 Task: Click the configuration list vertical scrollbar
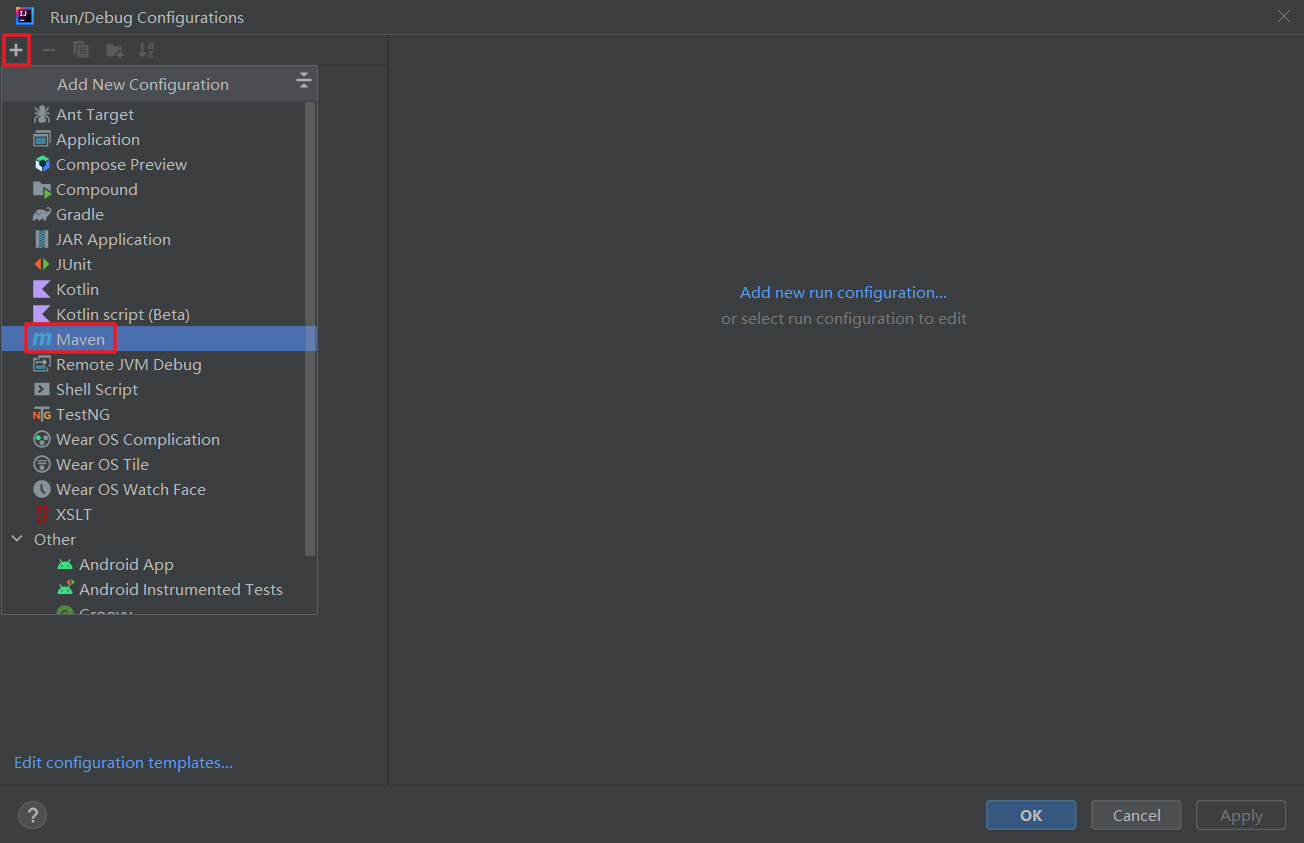tap(310, 328)
